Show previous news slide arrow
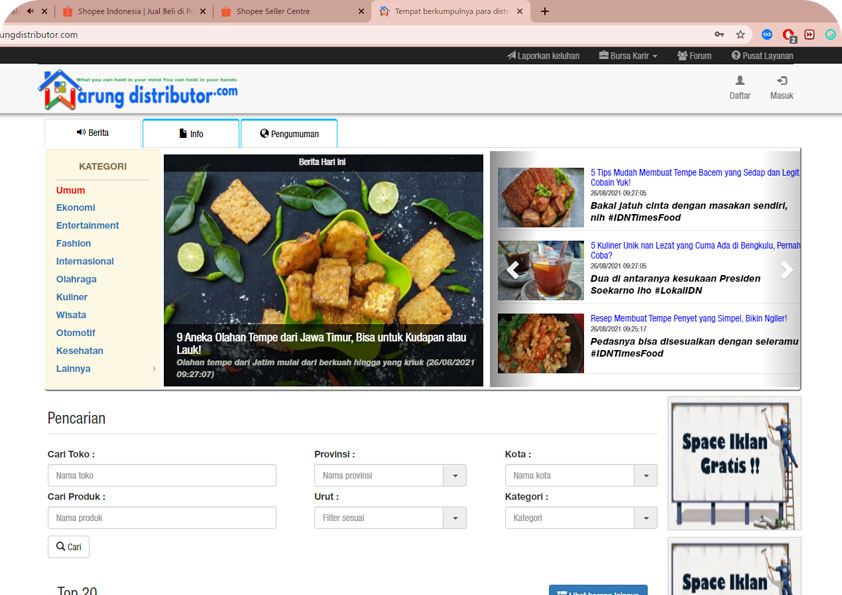The width and height of the screenshot is (842, 595). 513,270
